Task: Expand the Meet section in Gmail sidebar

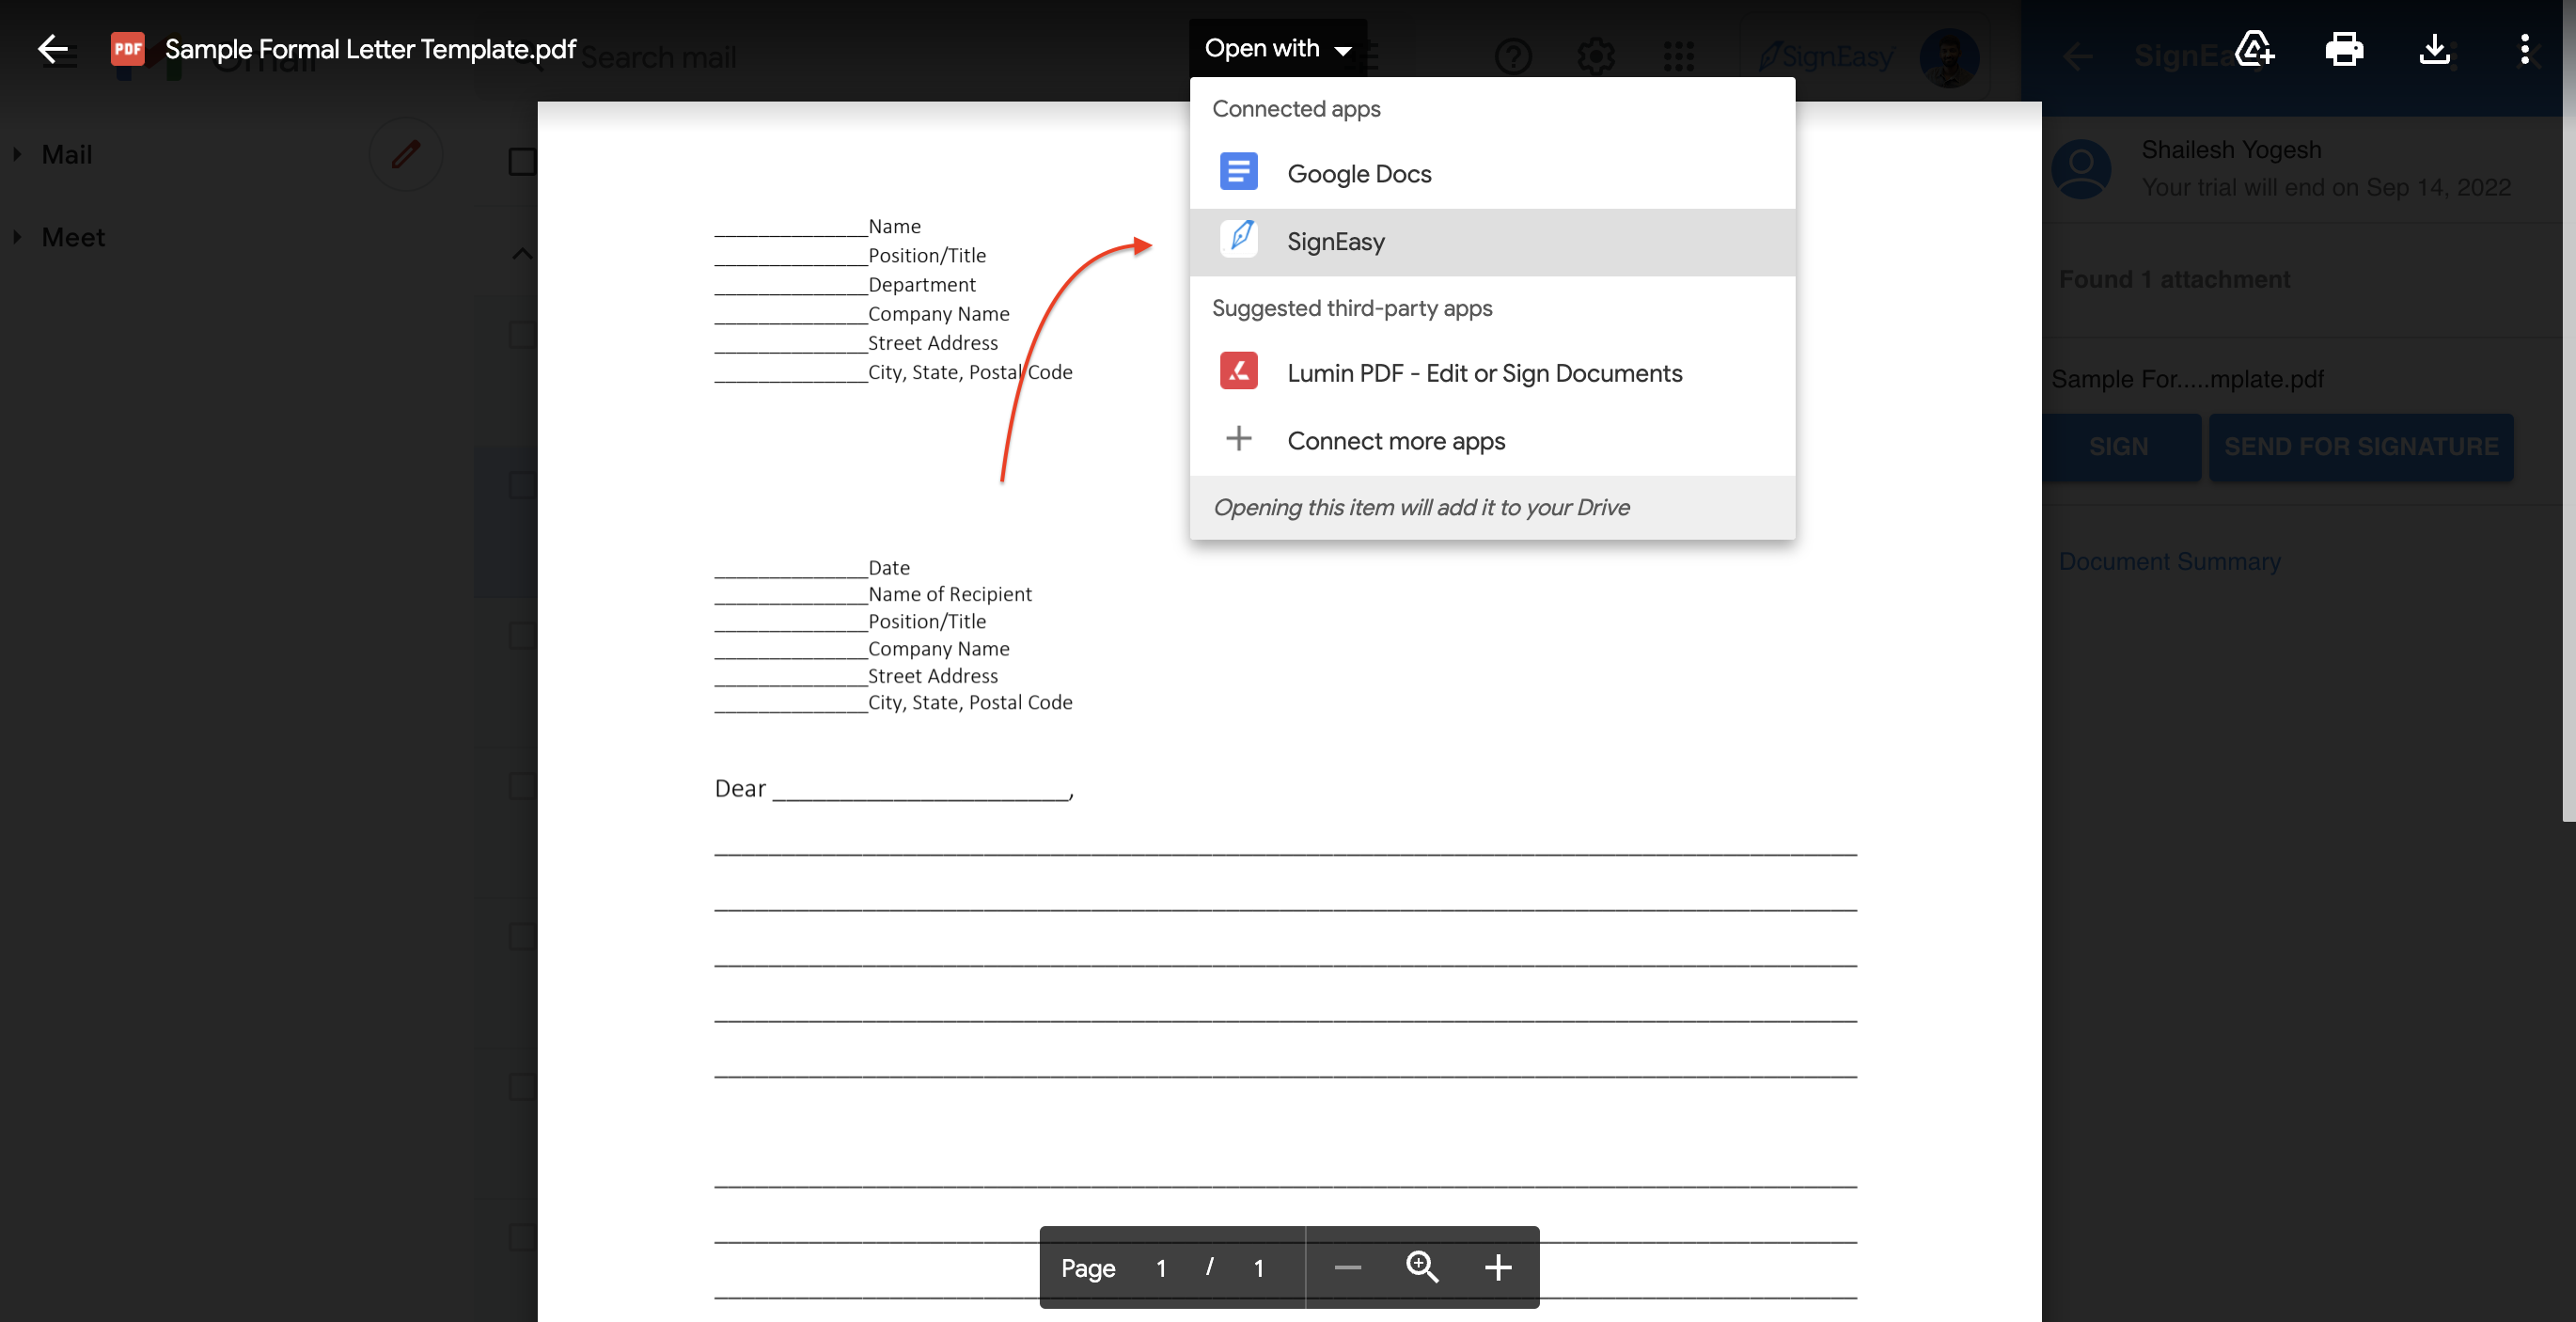Action: [x=17, y=237]
